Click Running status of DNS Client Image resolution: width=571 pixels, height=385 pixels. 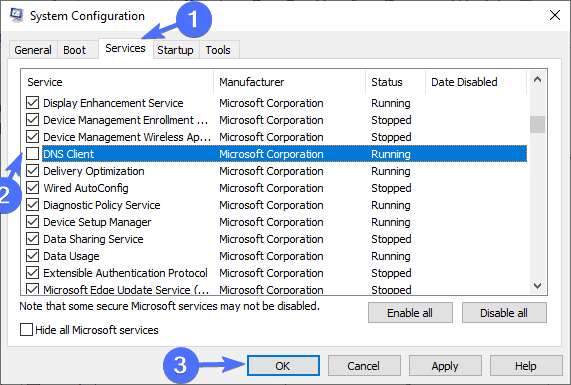click(391, 154)
